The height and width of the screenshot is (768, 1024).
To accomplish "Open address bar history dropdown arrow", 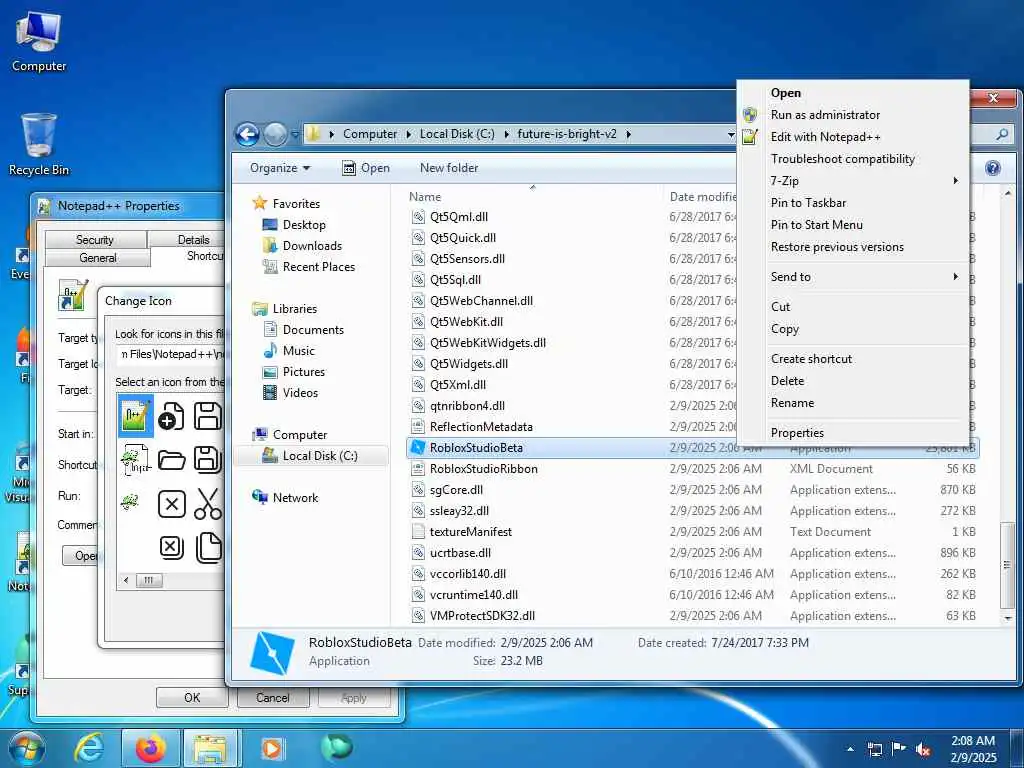I will point(730,135).
